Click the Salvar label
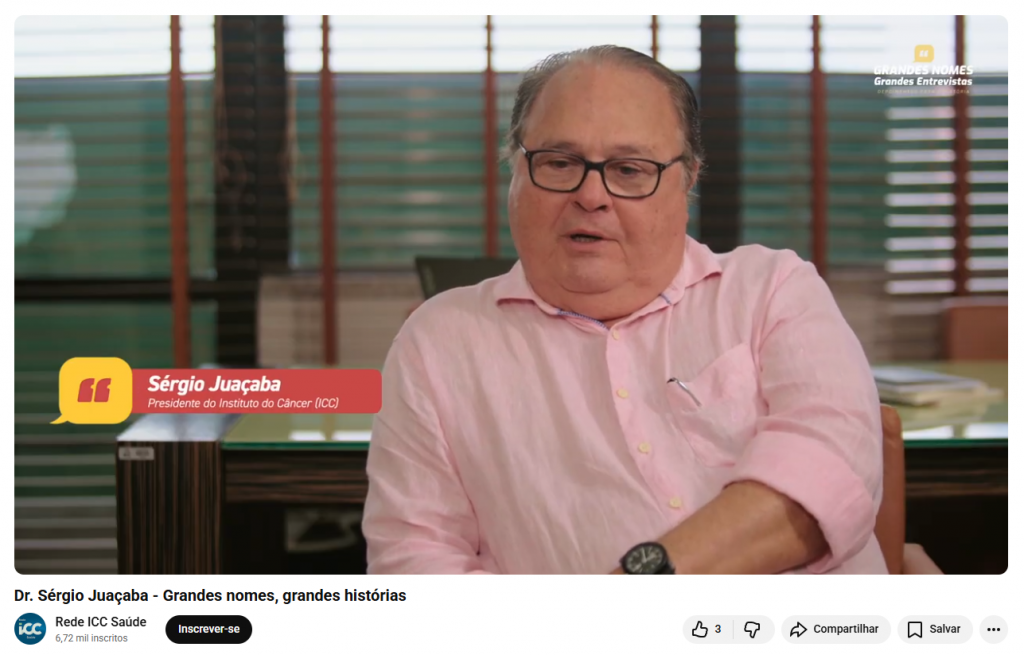 click(944, 629)
